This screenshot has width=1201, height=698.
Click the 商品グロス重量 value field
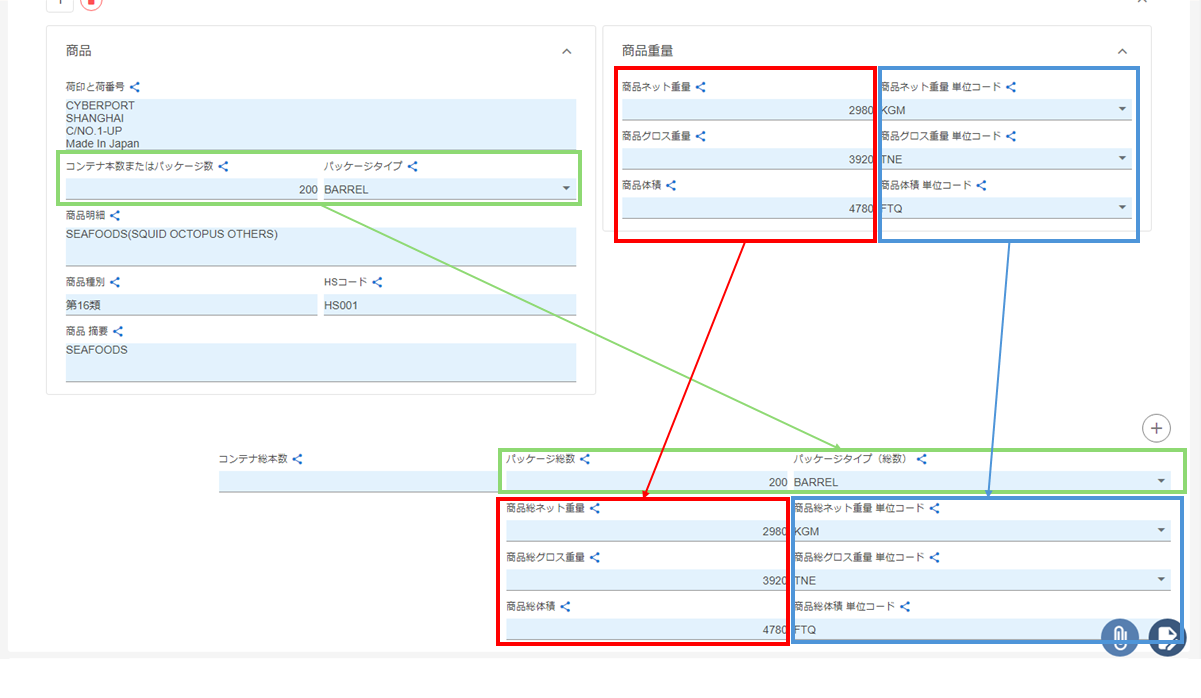(x=747, y=159)
